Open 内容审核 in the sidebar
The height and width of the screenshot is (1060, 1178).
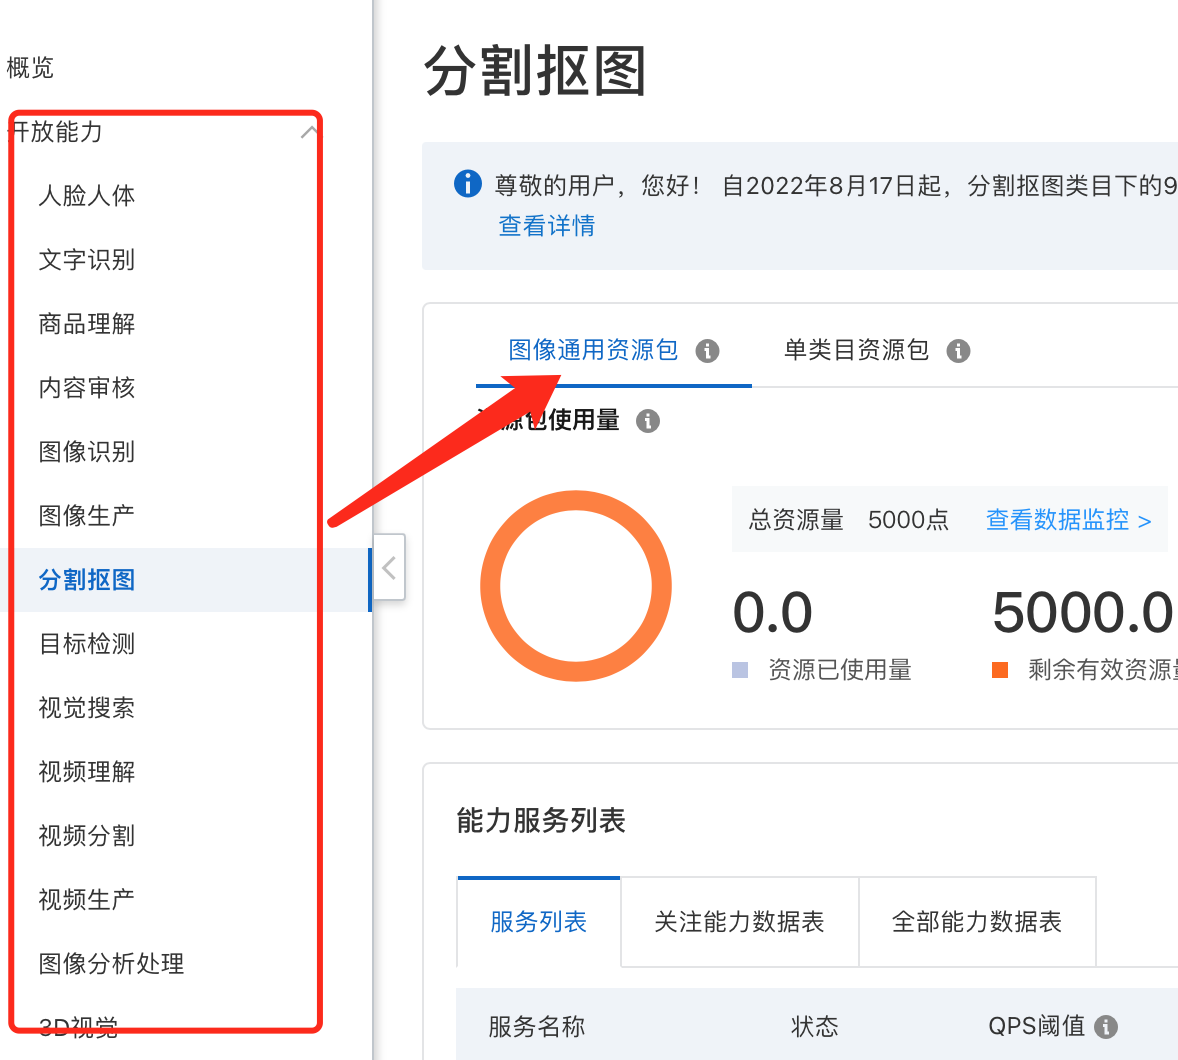coord(86,388)
